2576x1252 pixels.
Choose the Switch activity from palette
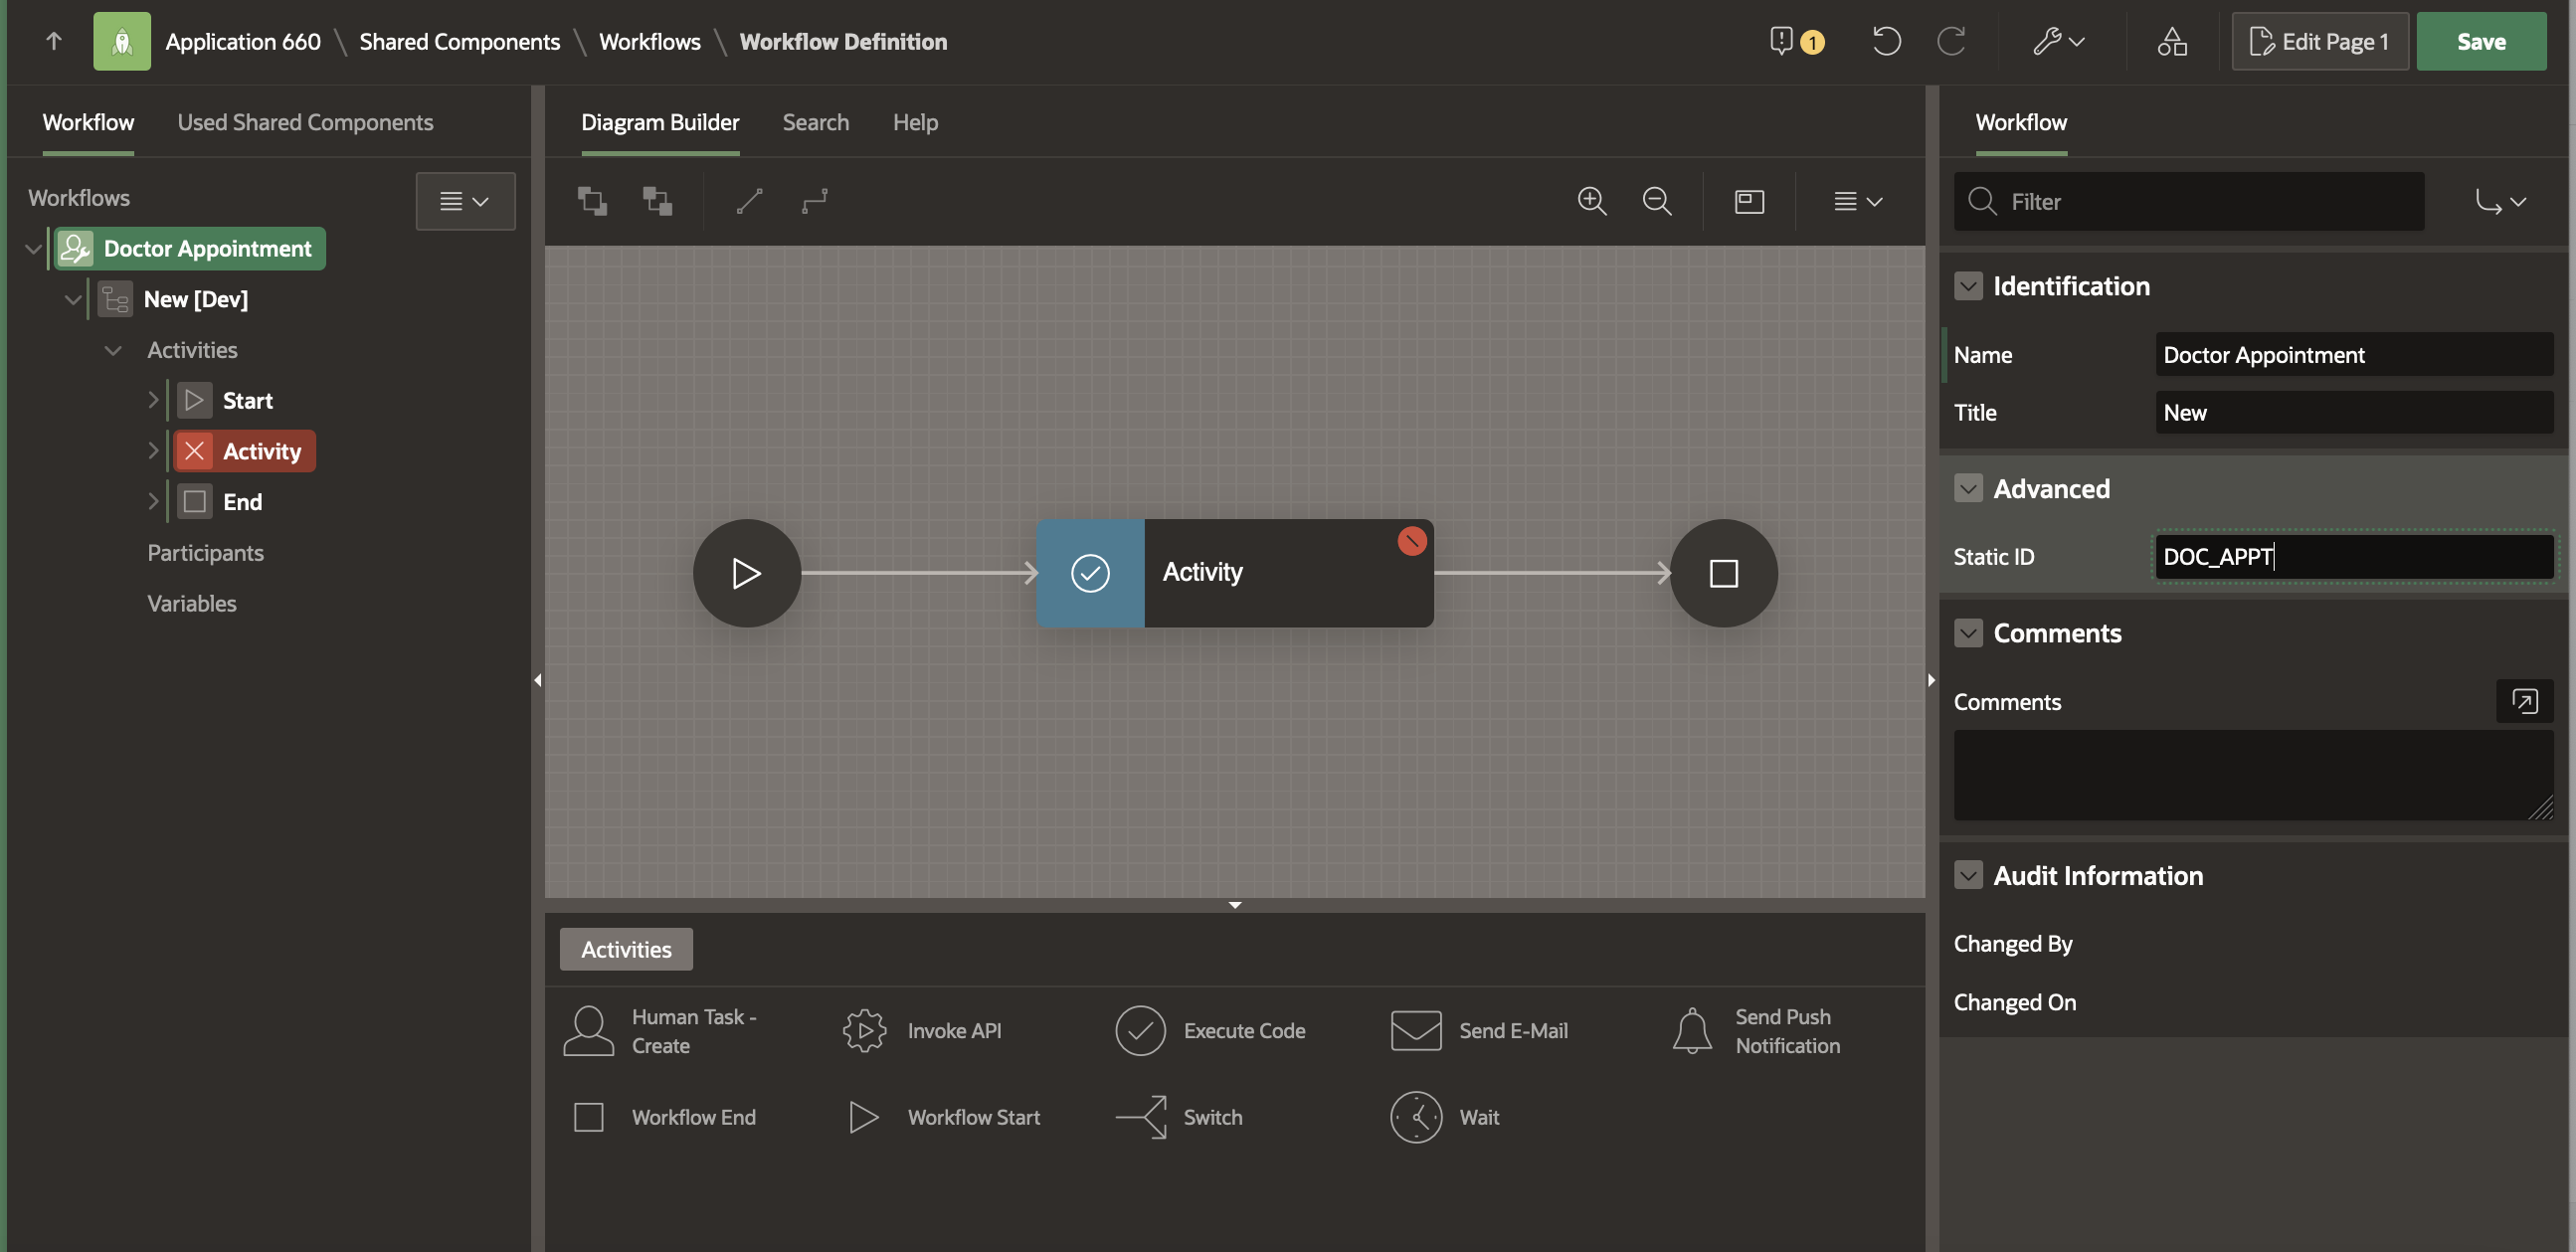1142,1117
